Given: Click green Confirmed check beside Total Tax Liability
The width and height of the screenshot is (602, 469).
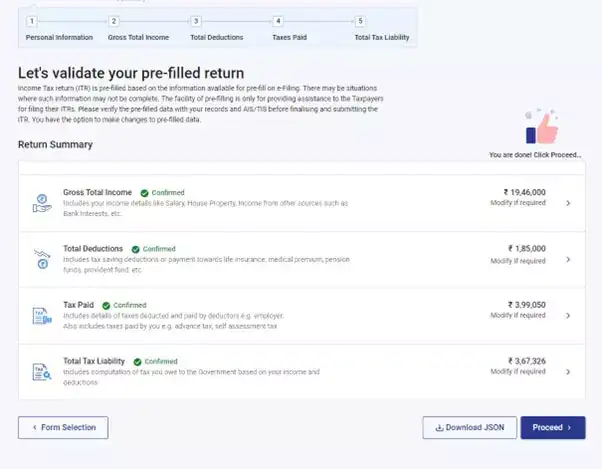Looking at the screenshot, I should [x=137, y=361].
